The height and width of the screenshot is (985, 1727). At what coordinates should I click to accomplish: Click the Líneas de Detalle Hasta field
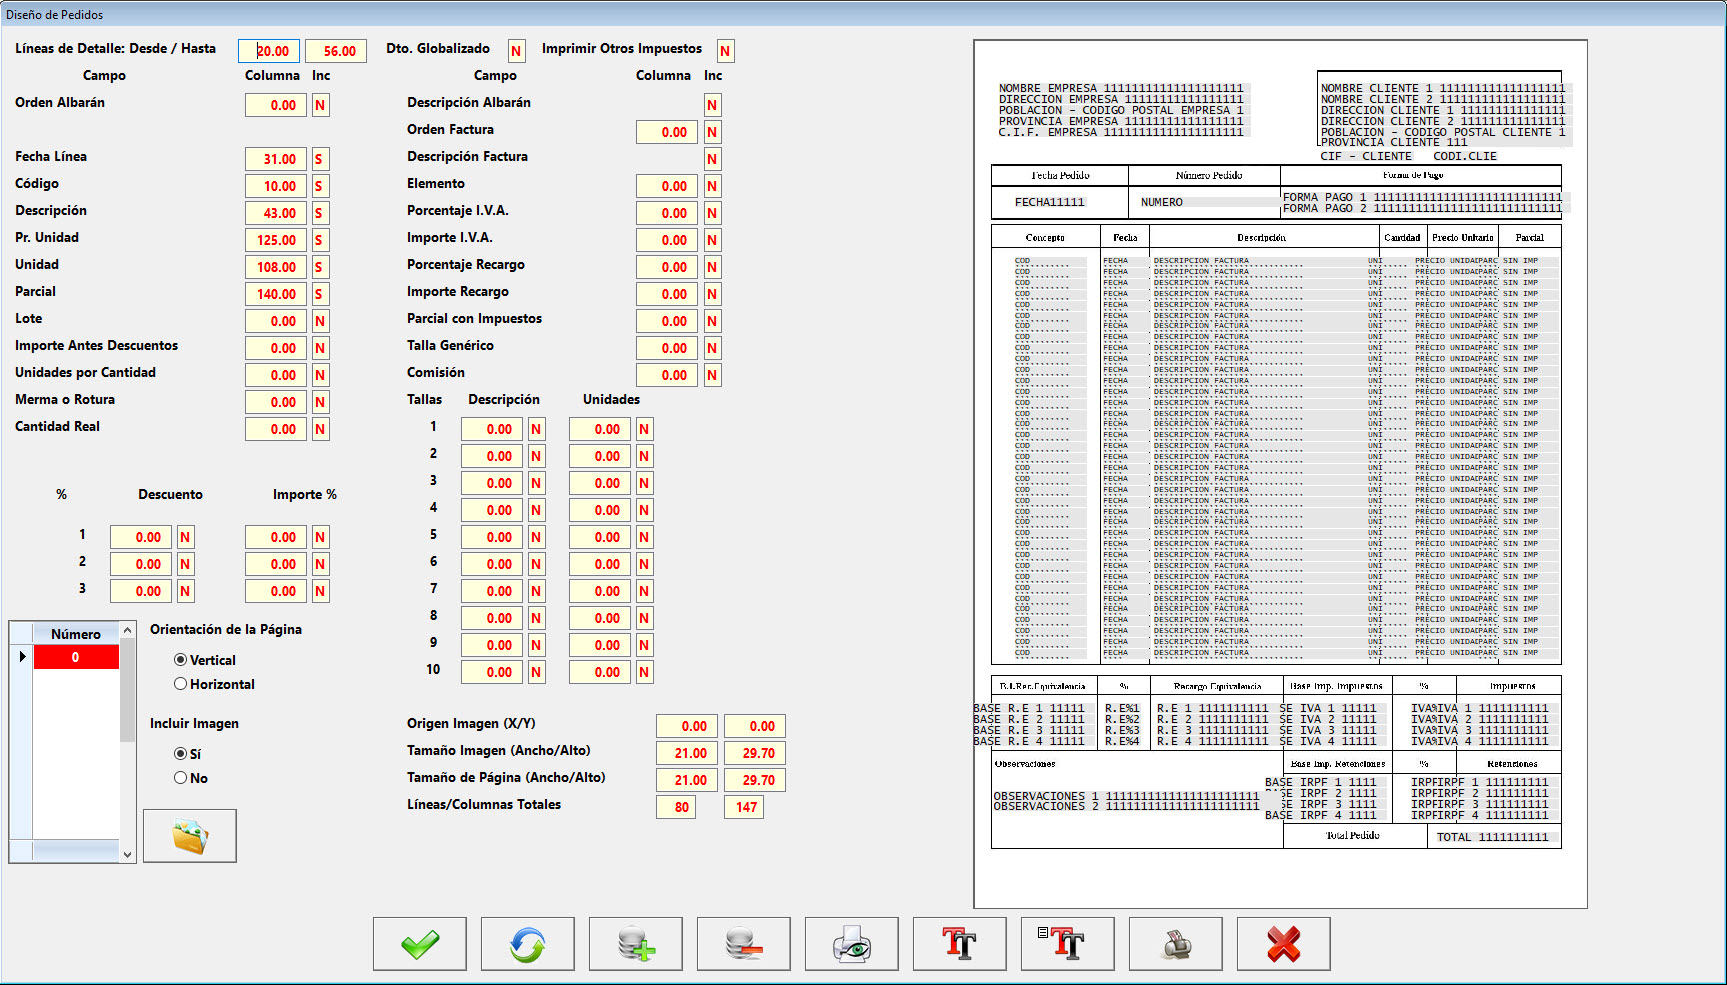[336, 51]
